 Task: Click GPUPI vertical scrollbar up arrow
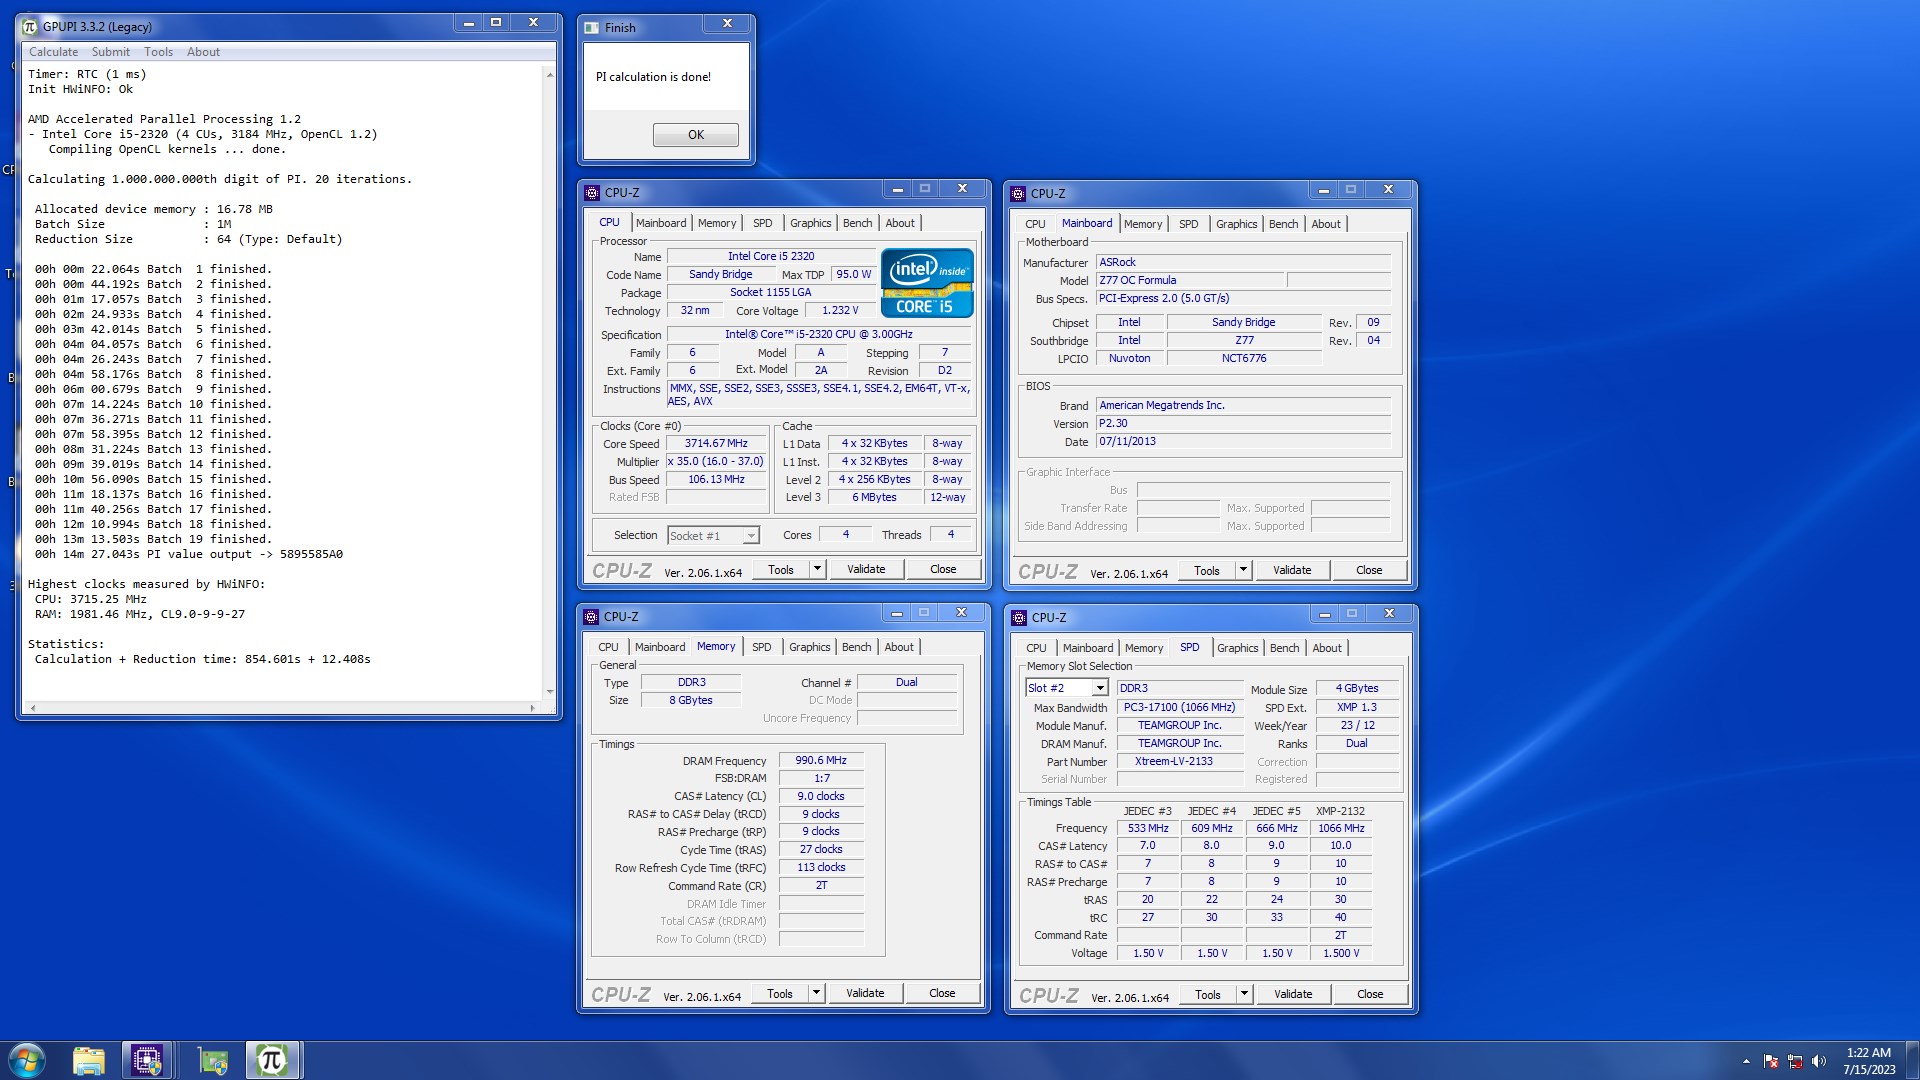(549, 74)
